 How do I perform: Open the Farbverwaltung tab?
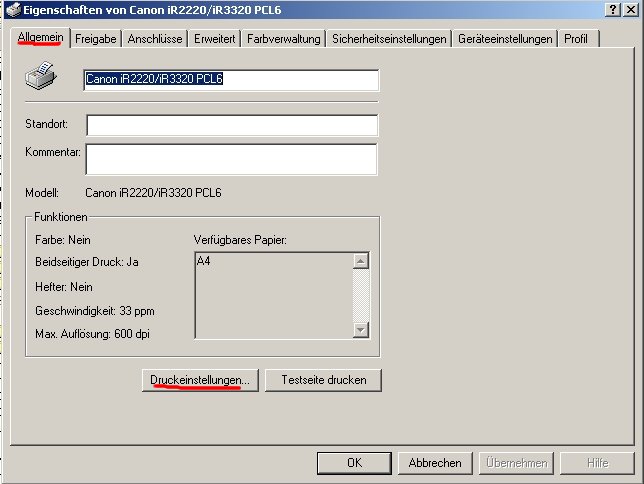pyautogui.click(x=283, y=39)
